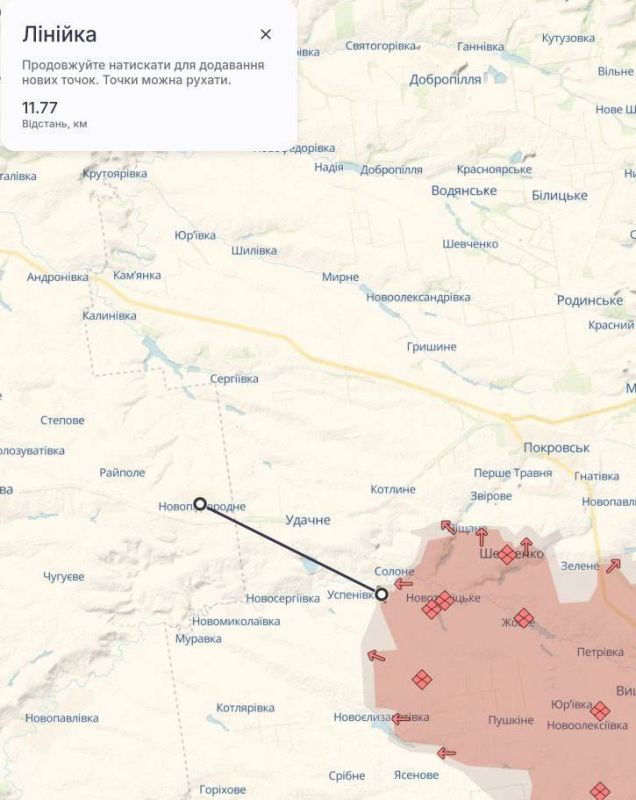Close the Лінійка ruler panel
Viewport: 636px width, 800px height.
pyautogui.click(x=265, y=35)
